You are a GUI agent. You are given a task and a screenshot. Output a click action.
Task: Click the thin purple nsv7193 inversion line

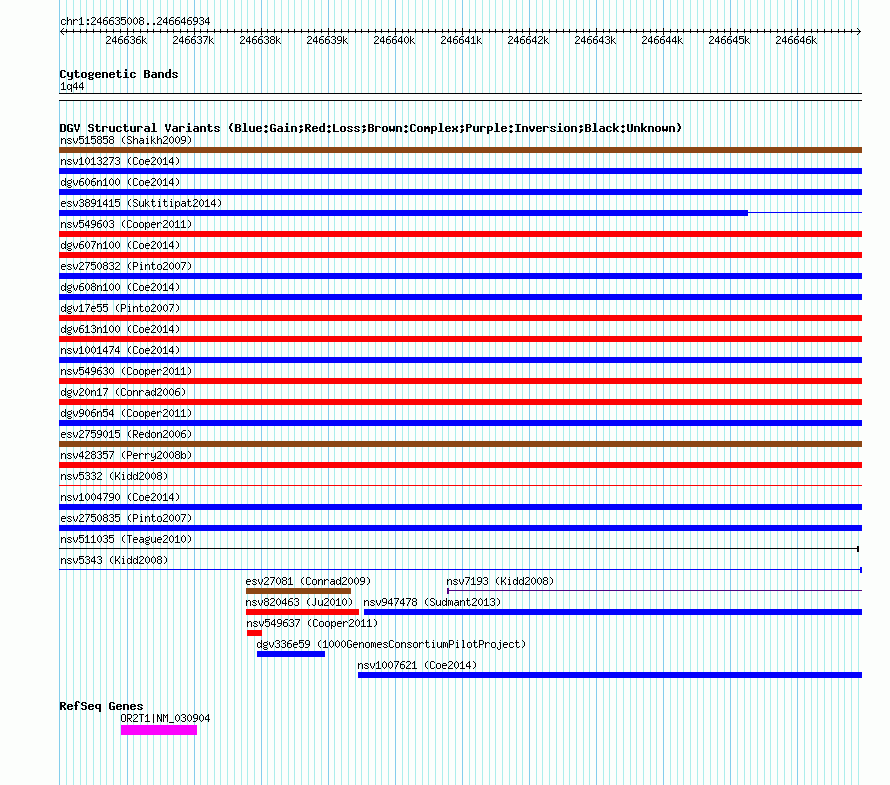(654, 591)
